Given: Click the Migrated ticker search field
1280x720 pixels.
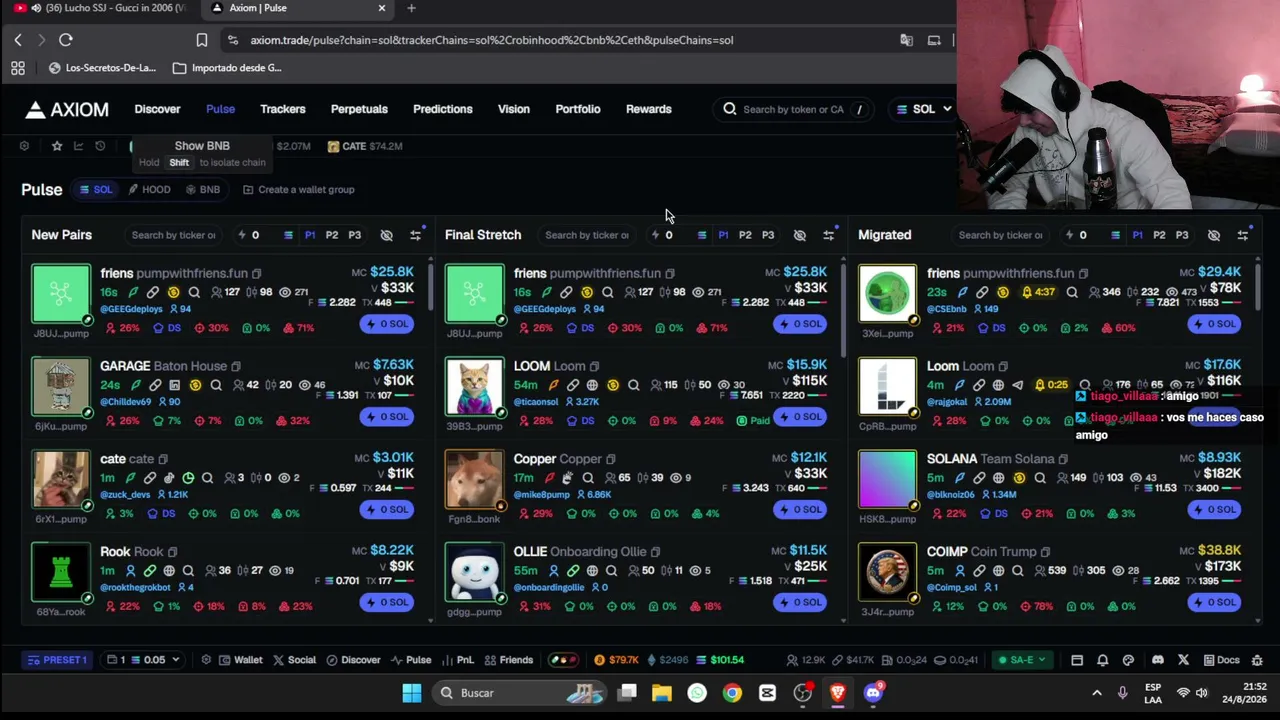Looking at the screenshot, I should point(1000,235).
